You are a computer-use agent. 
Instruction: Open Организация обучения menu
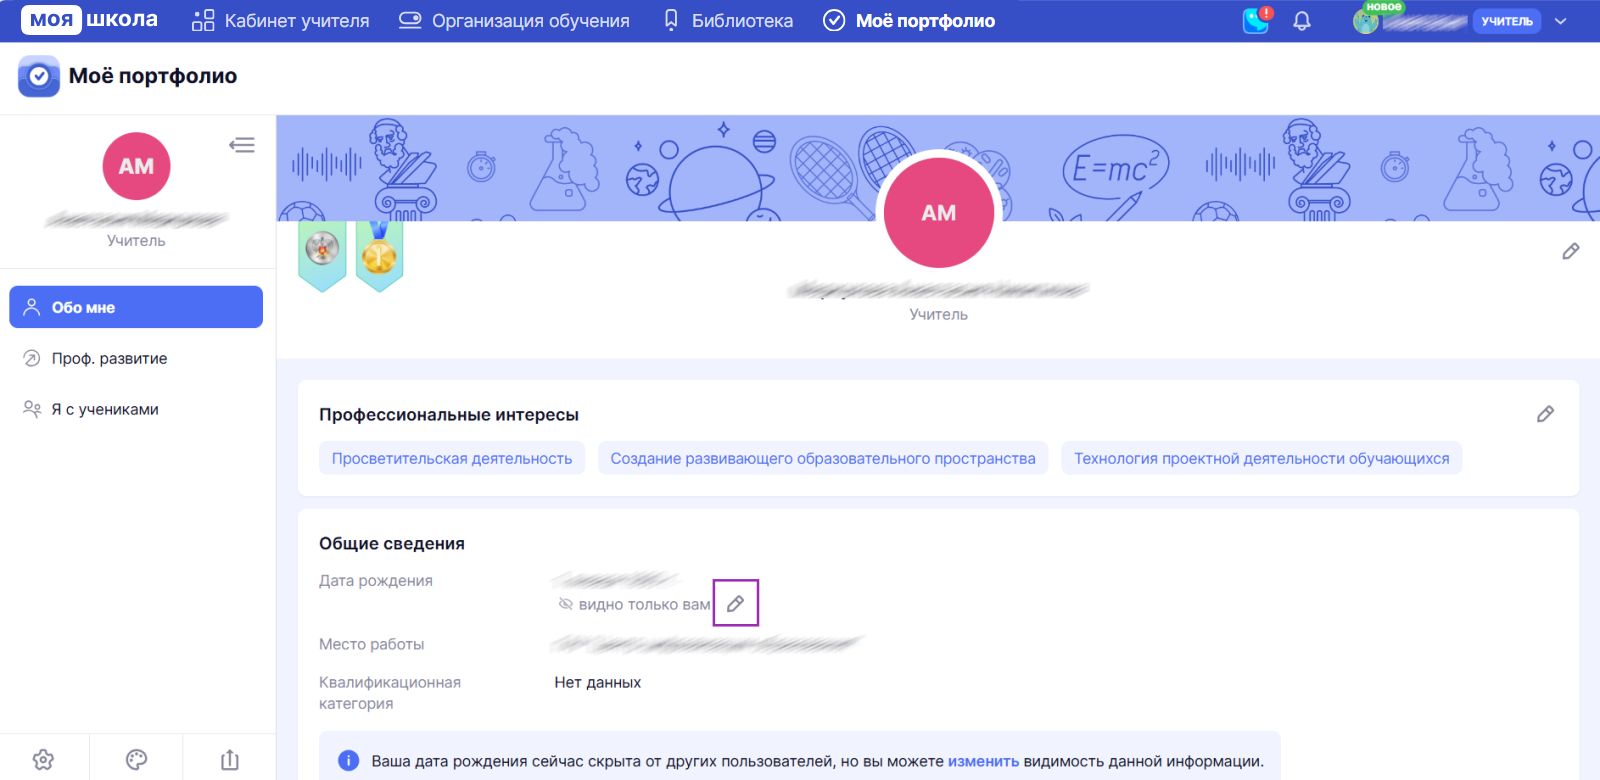click(514, 21)
